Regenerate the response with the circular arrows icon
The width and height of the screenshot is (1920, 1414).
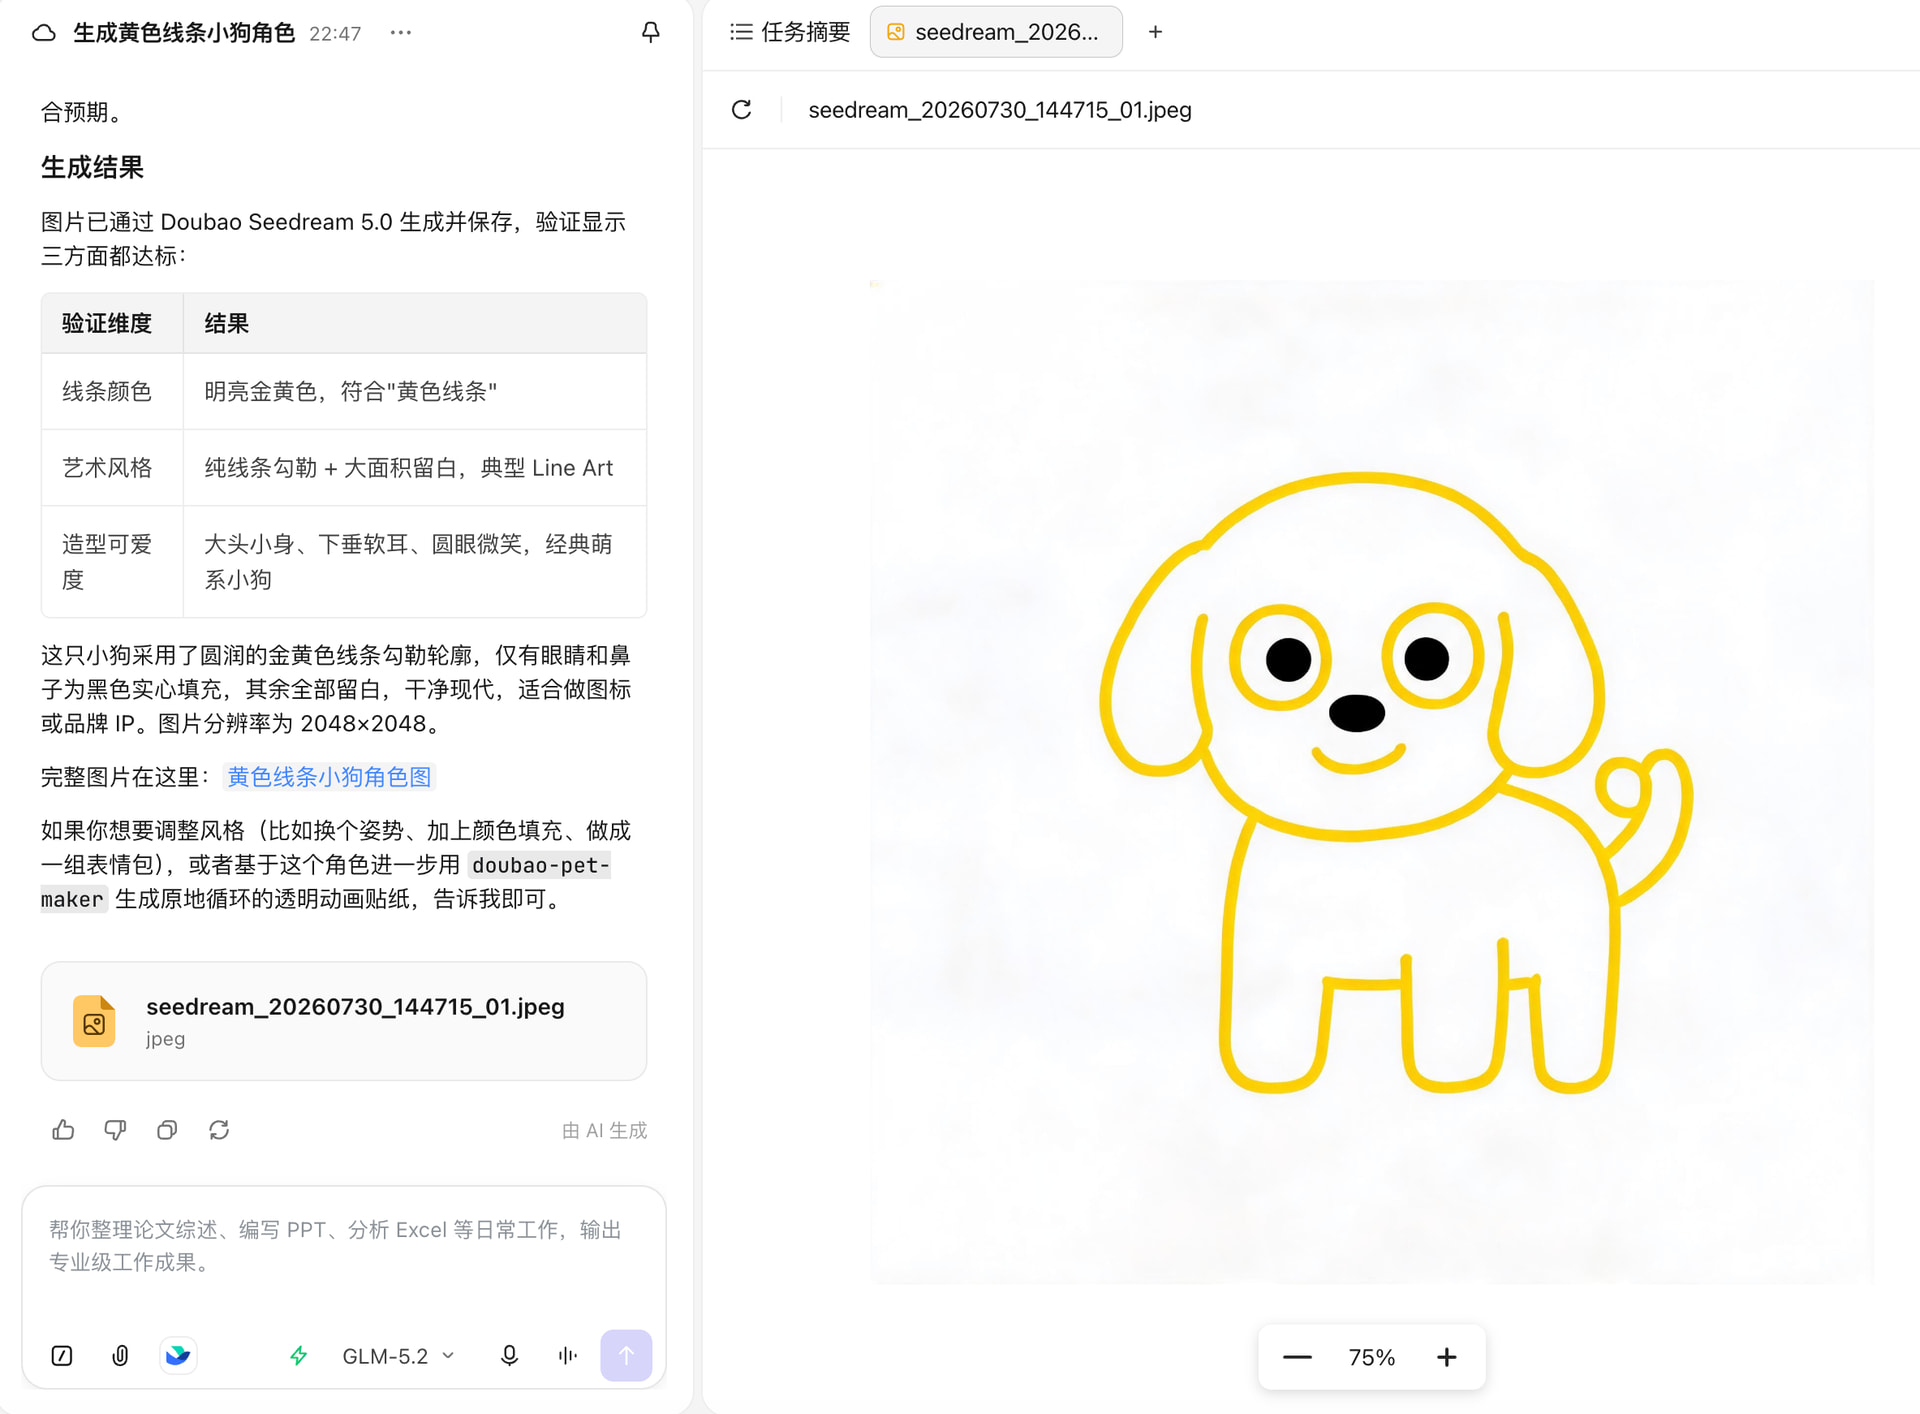click(219, 1130)
